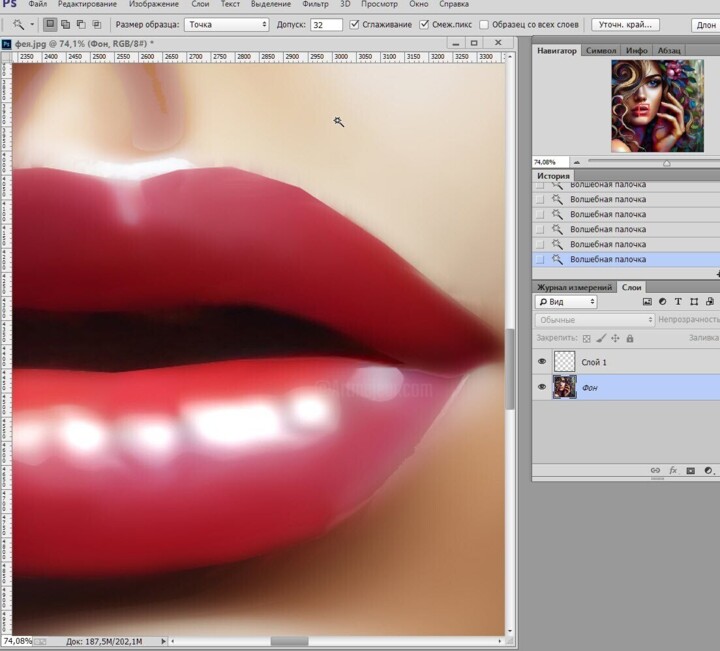Create new adjustment layer icon

[709, 471]
